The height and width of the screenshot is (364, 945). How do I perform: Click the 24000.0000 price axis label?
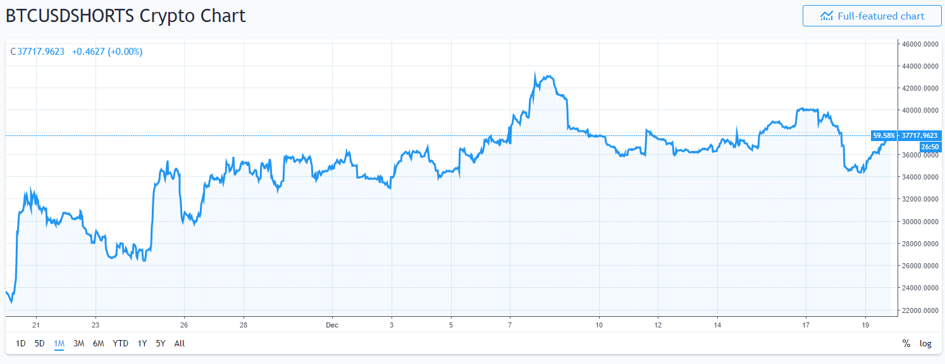coord(920,288)
